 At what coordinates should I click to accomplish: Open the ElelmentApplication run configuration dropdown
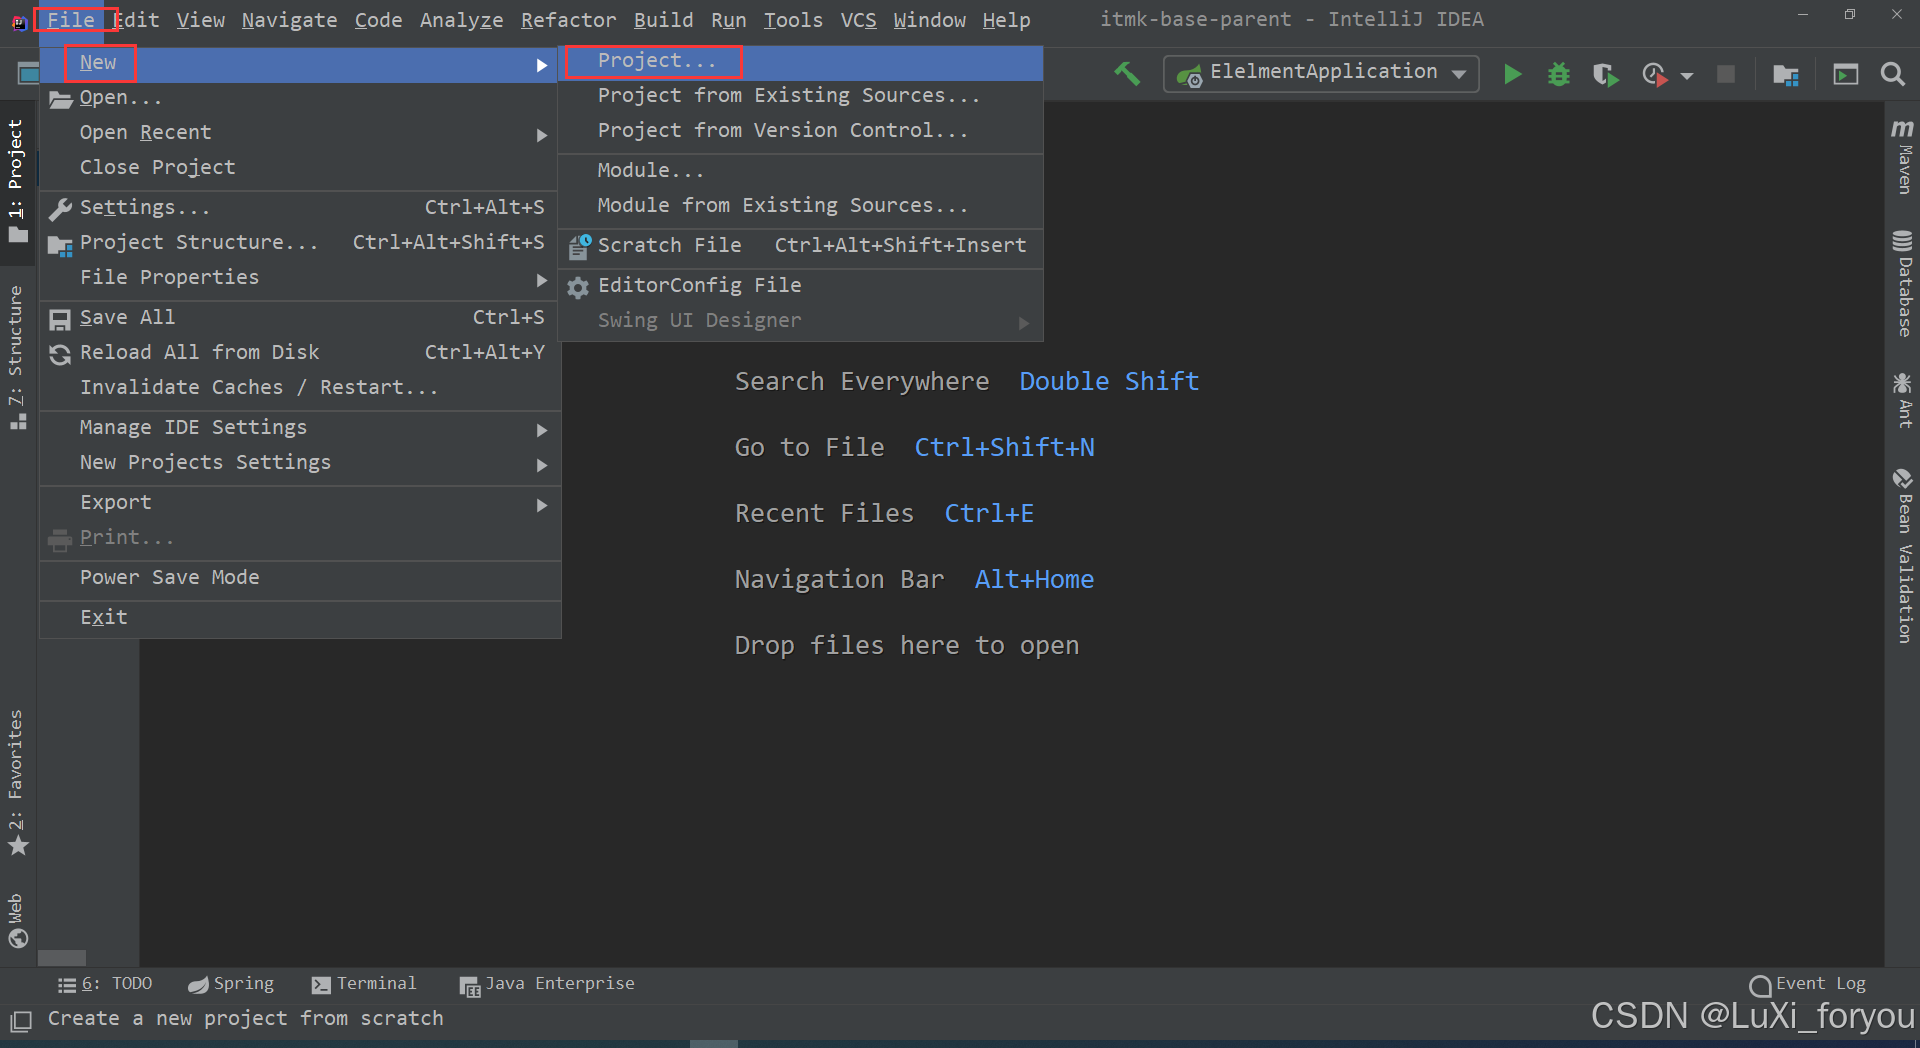pos(1321,73)
